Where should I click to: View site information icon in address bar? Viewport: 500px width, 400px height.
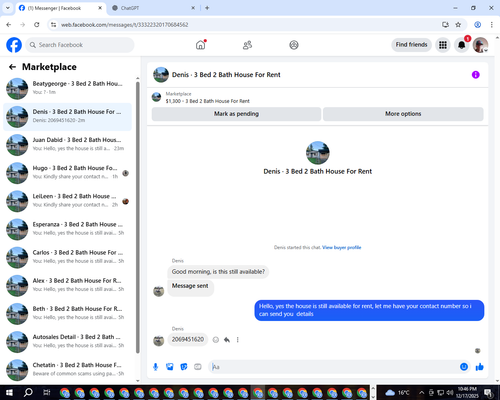(53, 25)
